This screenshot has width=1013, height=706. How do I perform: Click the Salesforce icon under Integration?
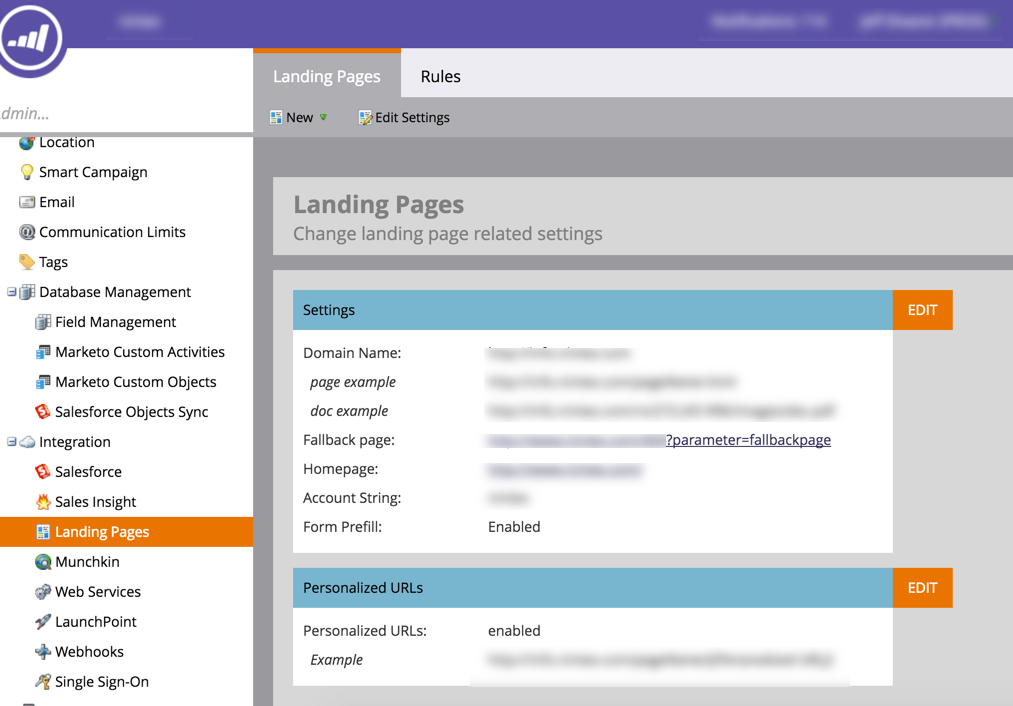[43, 472]
